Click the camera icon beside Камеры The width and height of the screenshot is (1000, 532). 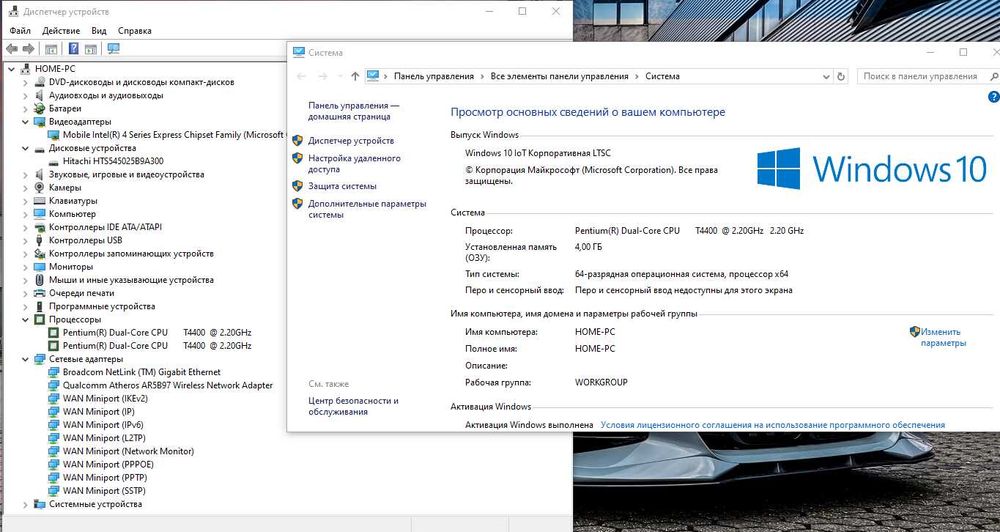coord(40,188)
